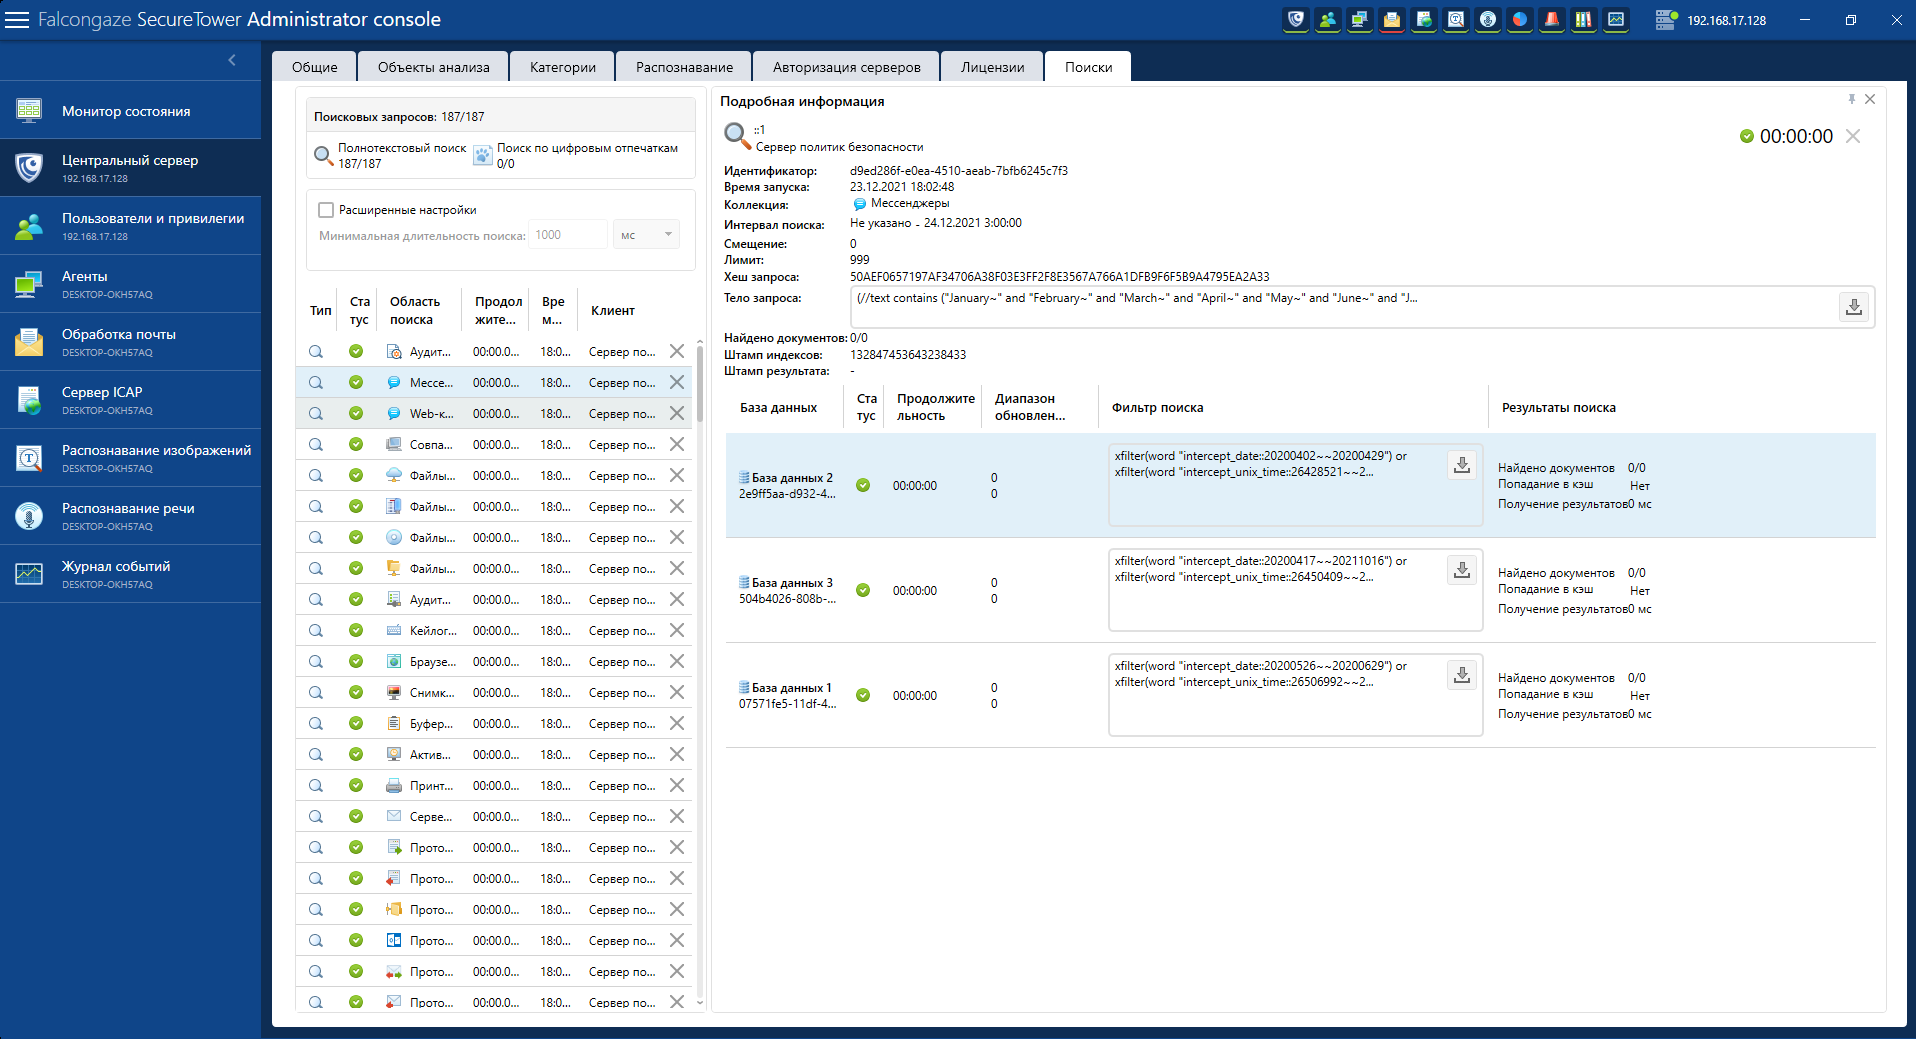Switch to the Лицензии tab

[x=992, y=67]
